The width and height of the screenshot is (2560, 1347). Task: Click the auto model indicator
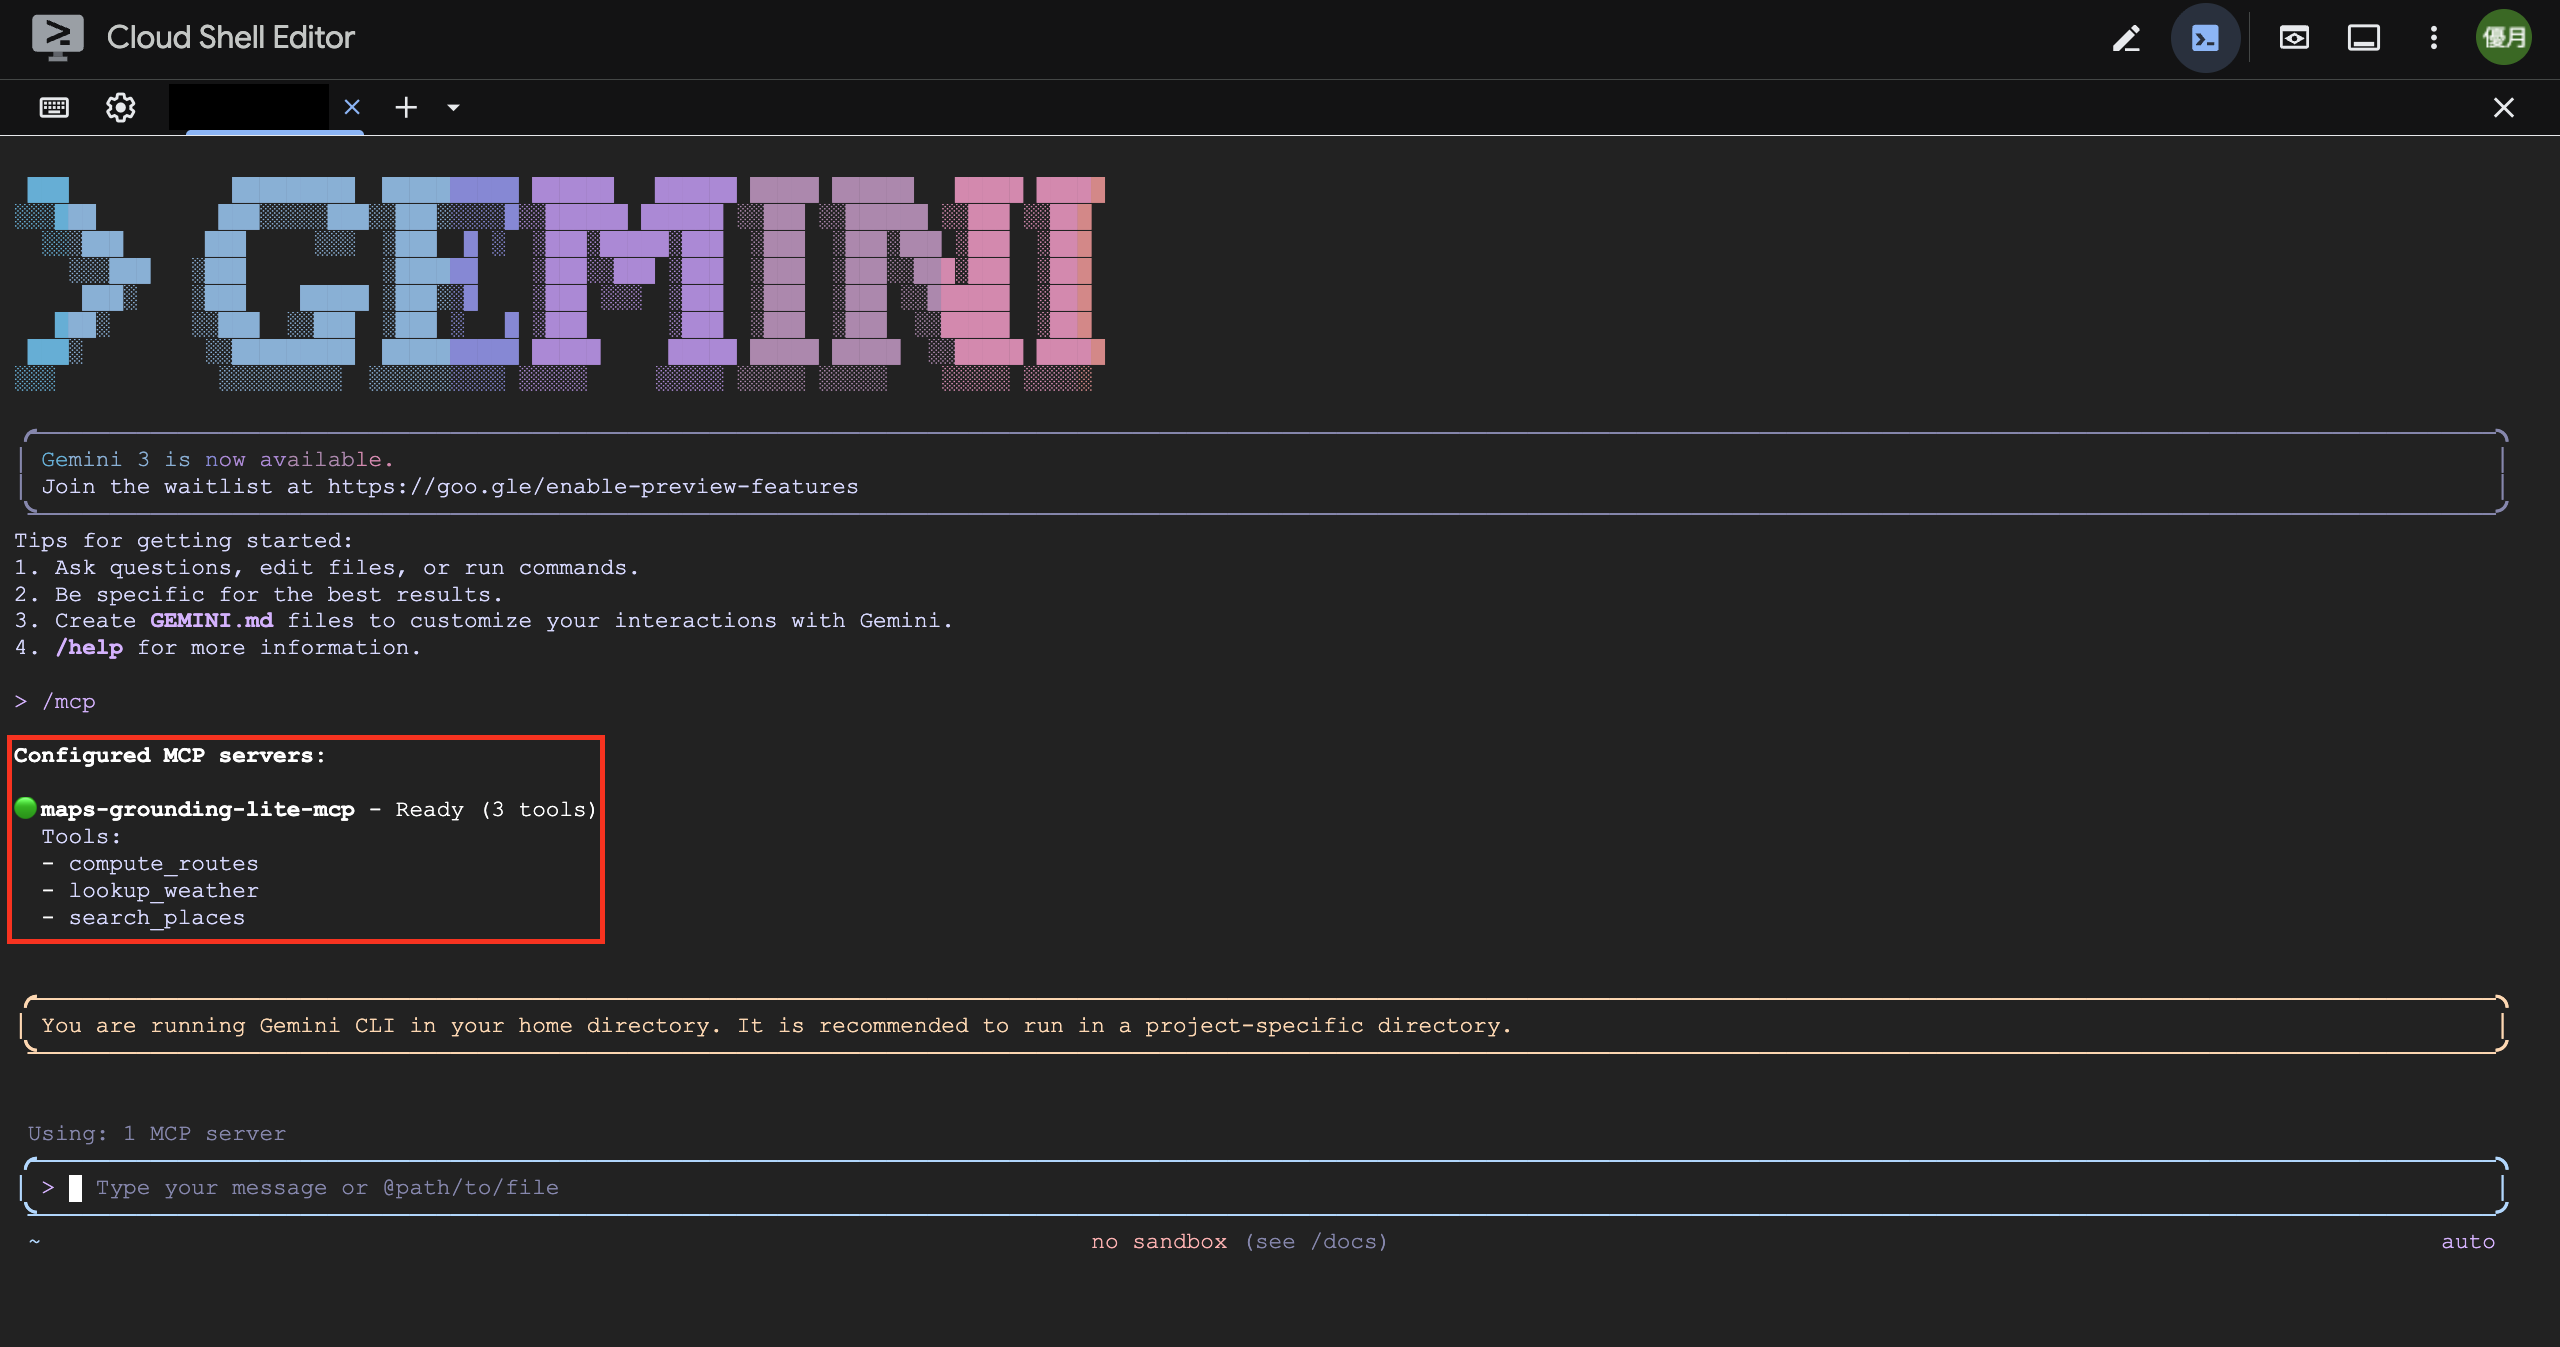(x=2467, y=1242)
